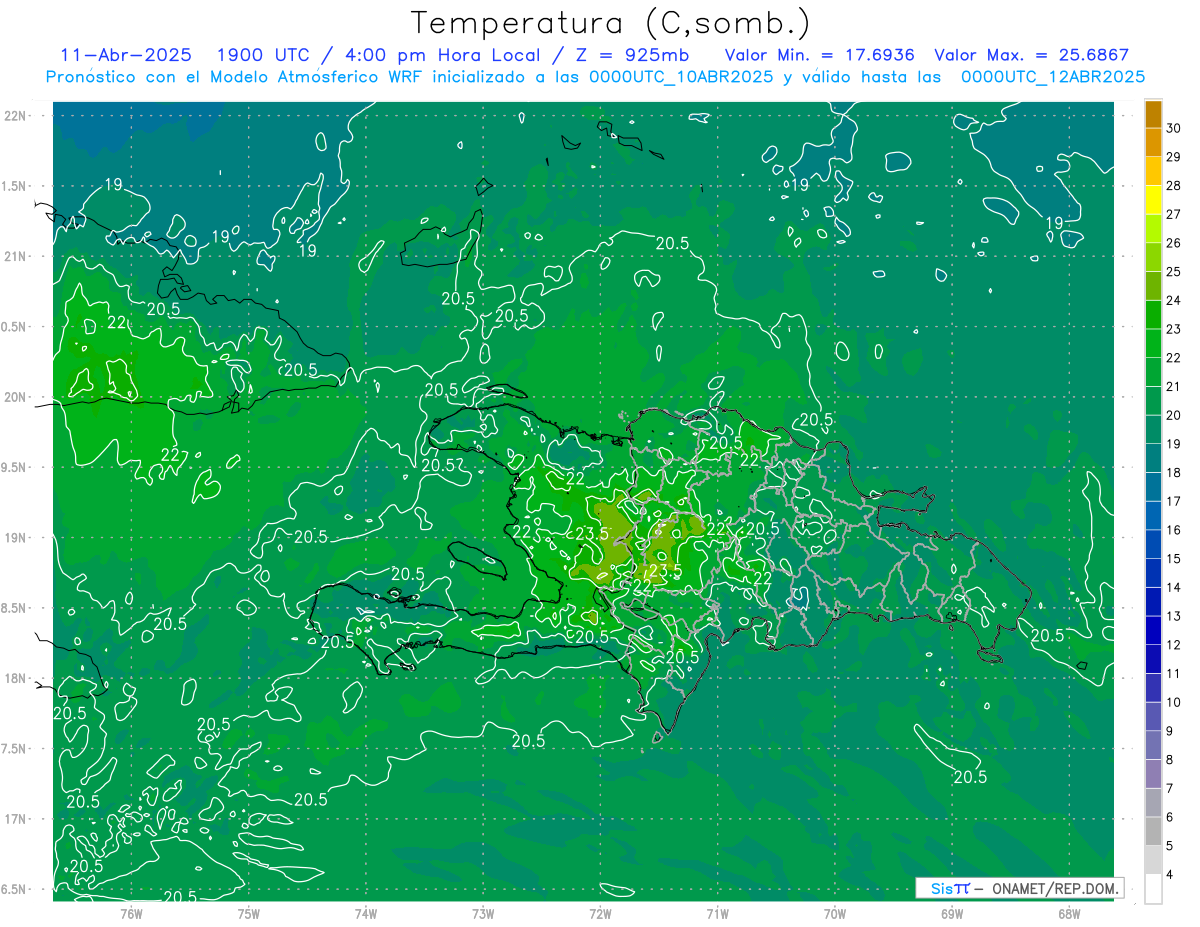Click the title 'Temperatura (C,somb.)'
Screen dimensions: 1200x927
[610, 24]
